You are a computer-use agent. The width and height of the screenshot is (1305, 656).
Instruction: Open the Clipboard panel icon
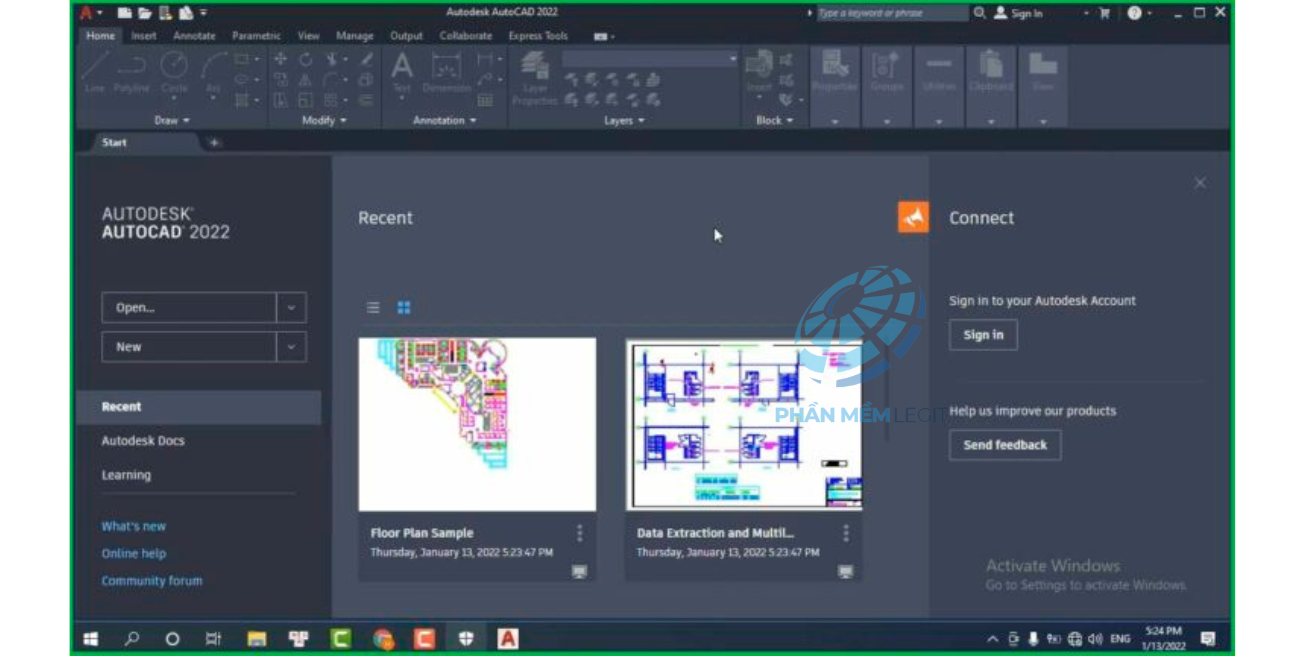[991, 72]
